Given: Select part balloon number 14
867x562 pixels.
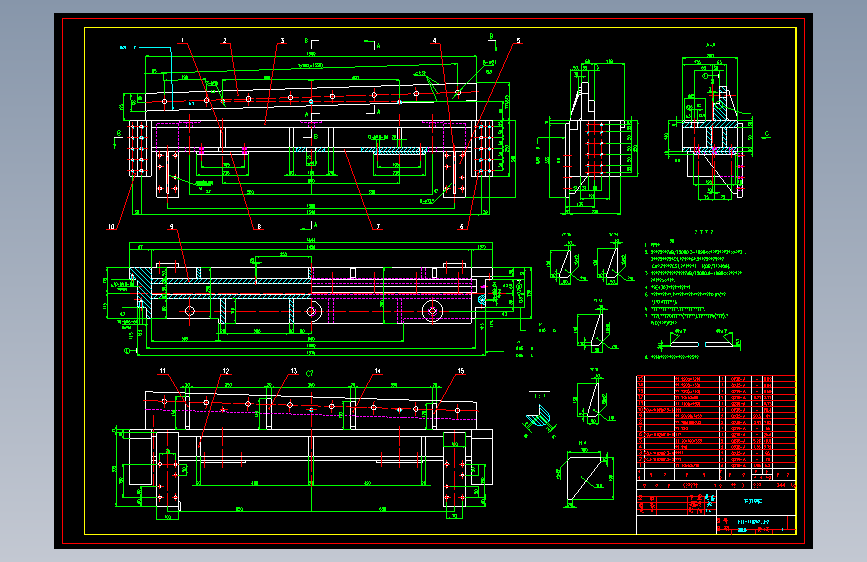Looking at the screenshot, I should click(x=377, y=371).
